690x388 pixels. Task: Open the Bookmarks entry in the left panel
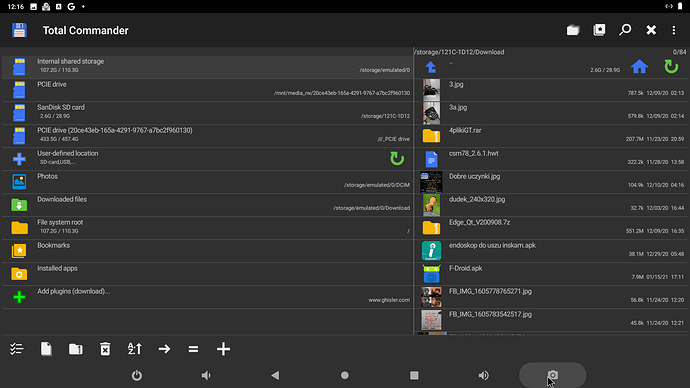207,251
